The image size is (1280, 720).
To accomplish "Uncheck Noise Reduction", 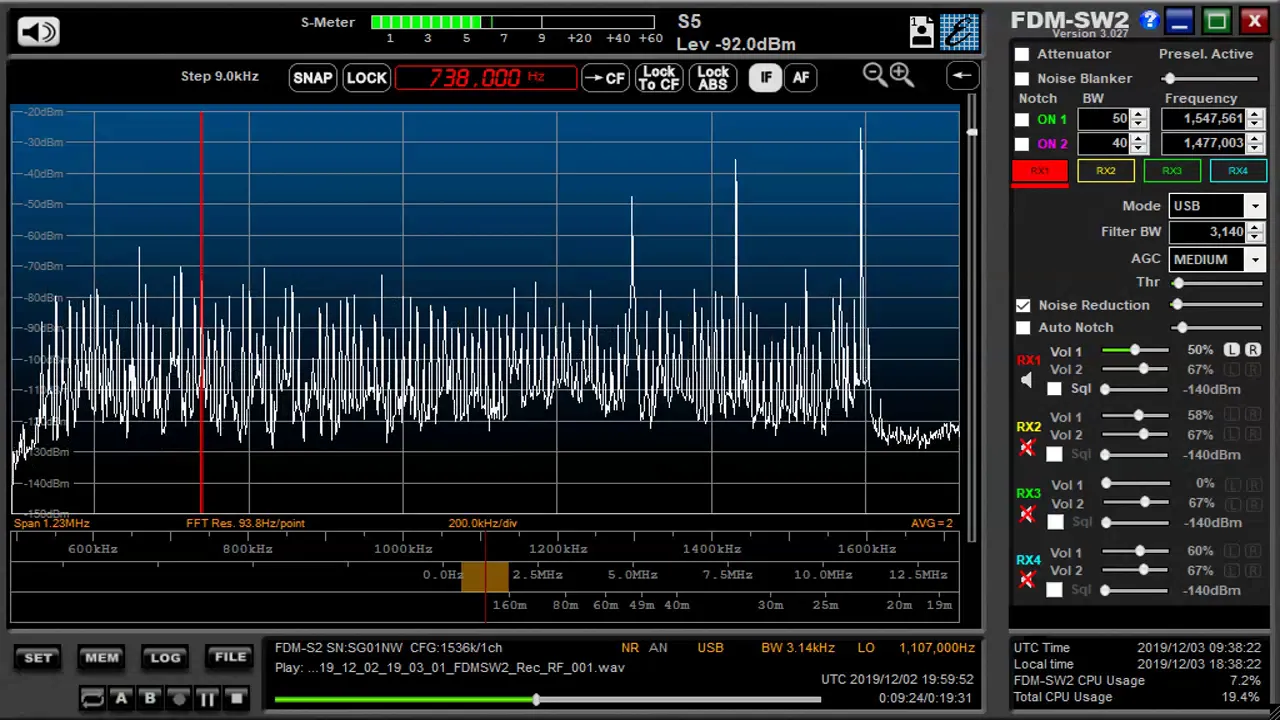I will (1023, 305).
